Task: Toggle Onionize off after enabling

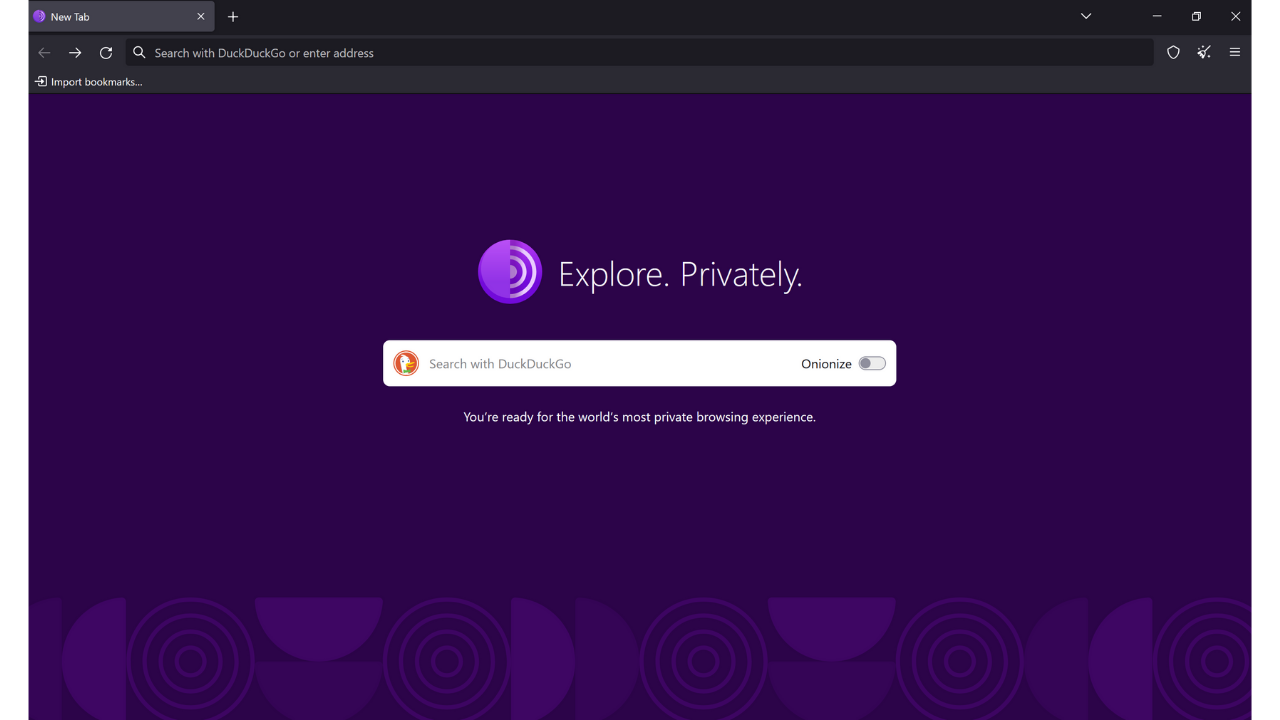Action: pos(871,363)
